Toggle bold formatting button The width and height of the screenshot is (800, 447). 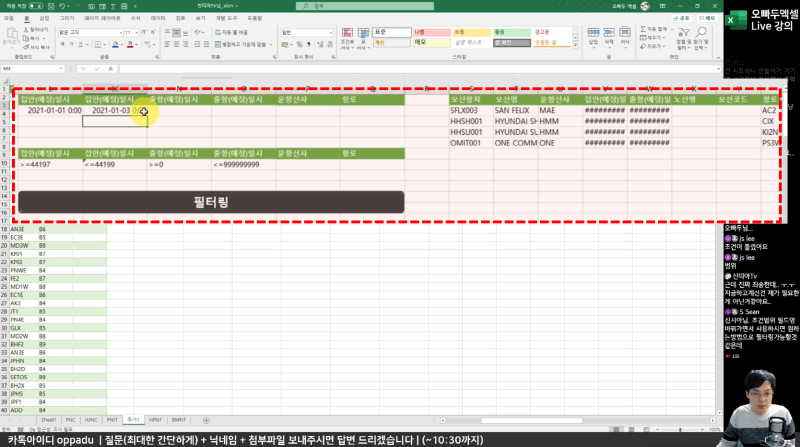[62, 45]
